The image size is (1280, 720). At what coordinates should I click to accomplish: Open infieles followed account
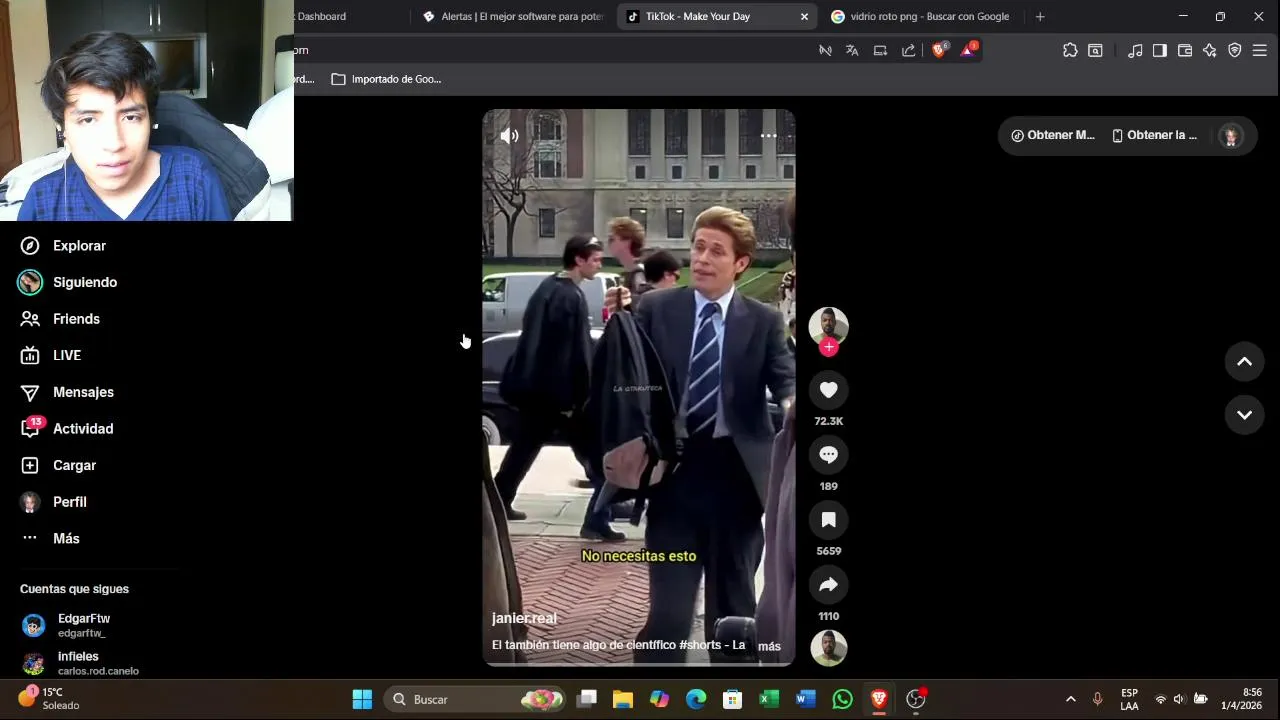[x=80, y=663]
